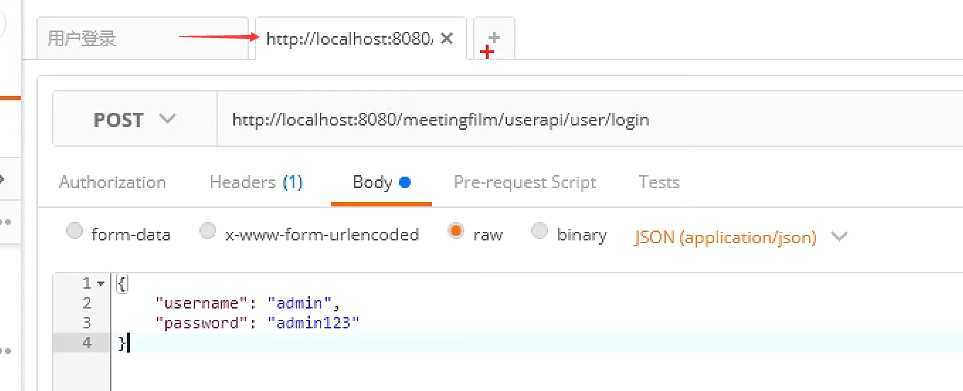Collapse the JSON object fold arrow on line 1

point(101,284)
